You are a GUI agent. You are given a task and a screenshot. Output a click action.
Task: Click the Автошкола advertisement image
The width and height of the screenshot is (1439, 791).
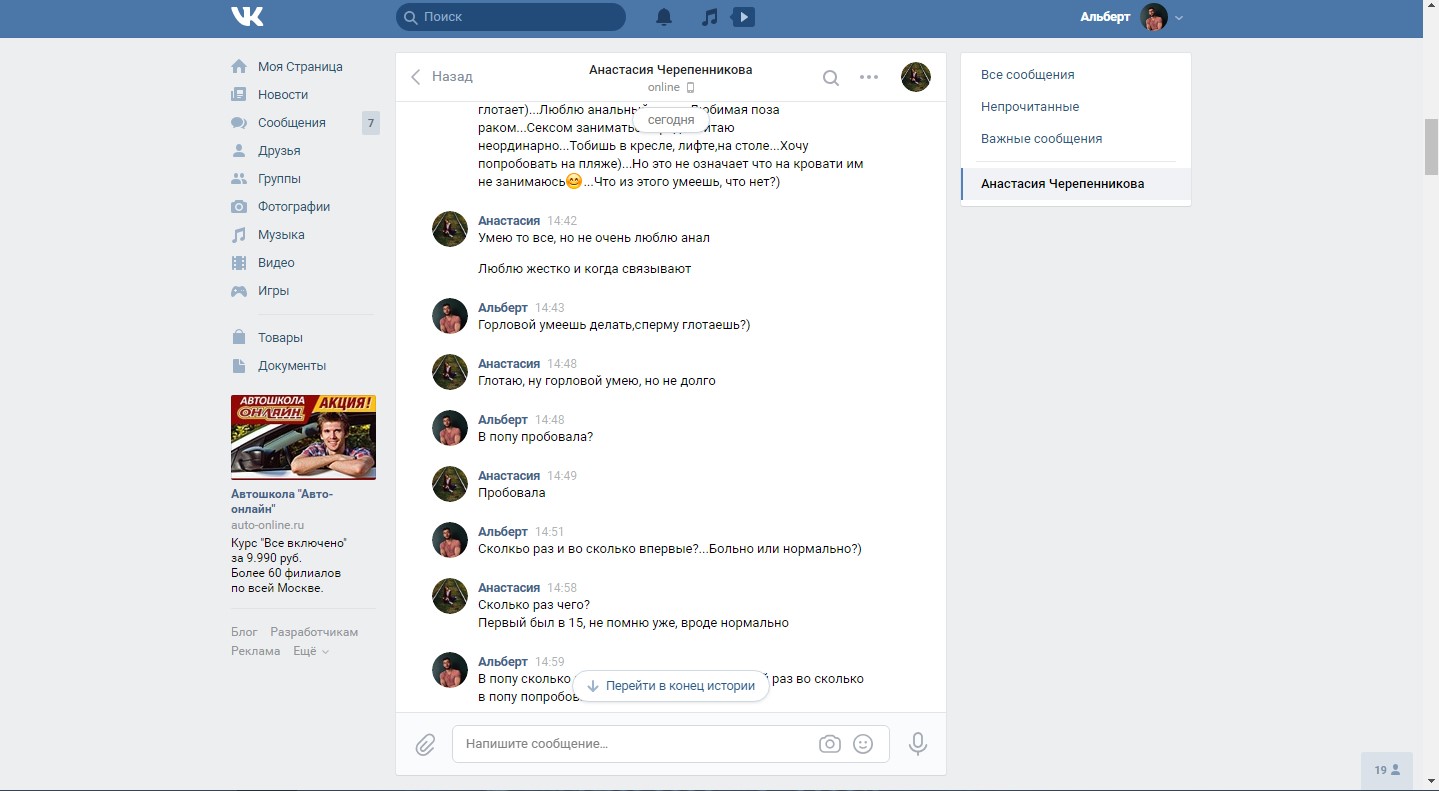pos(303,437)
